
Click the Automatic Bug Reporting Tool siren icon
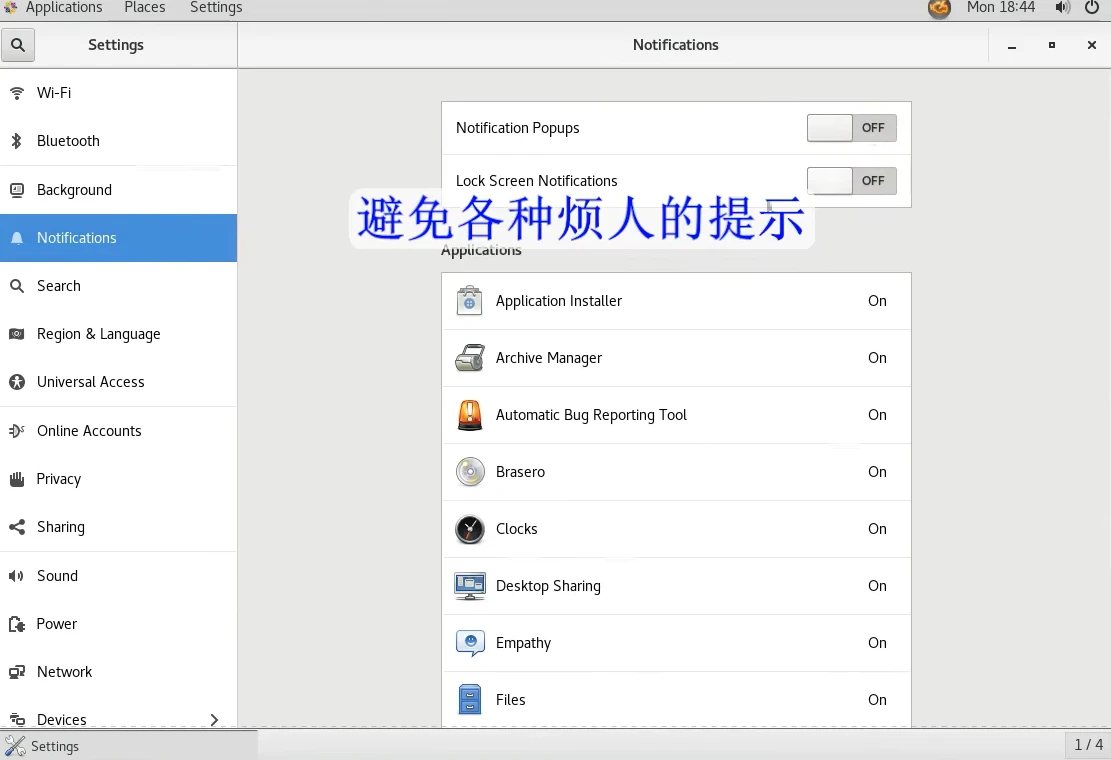click(469, 415)
